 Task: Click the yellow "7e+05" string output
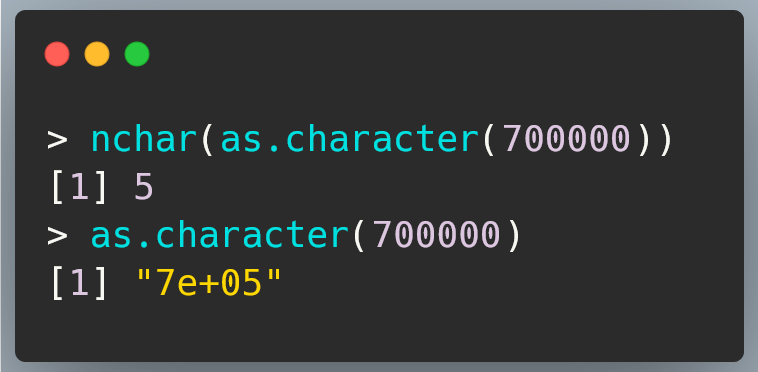point(209,282)
